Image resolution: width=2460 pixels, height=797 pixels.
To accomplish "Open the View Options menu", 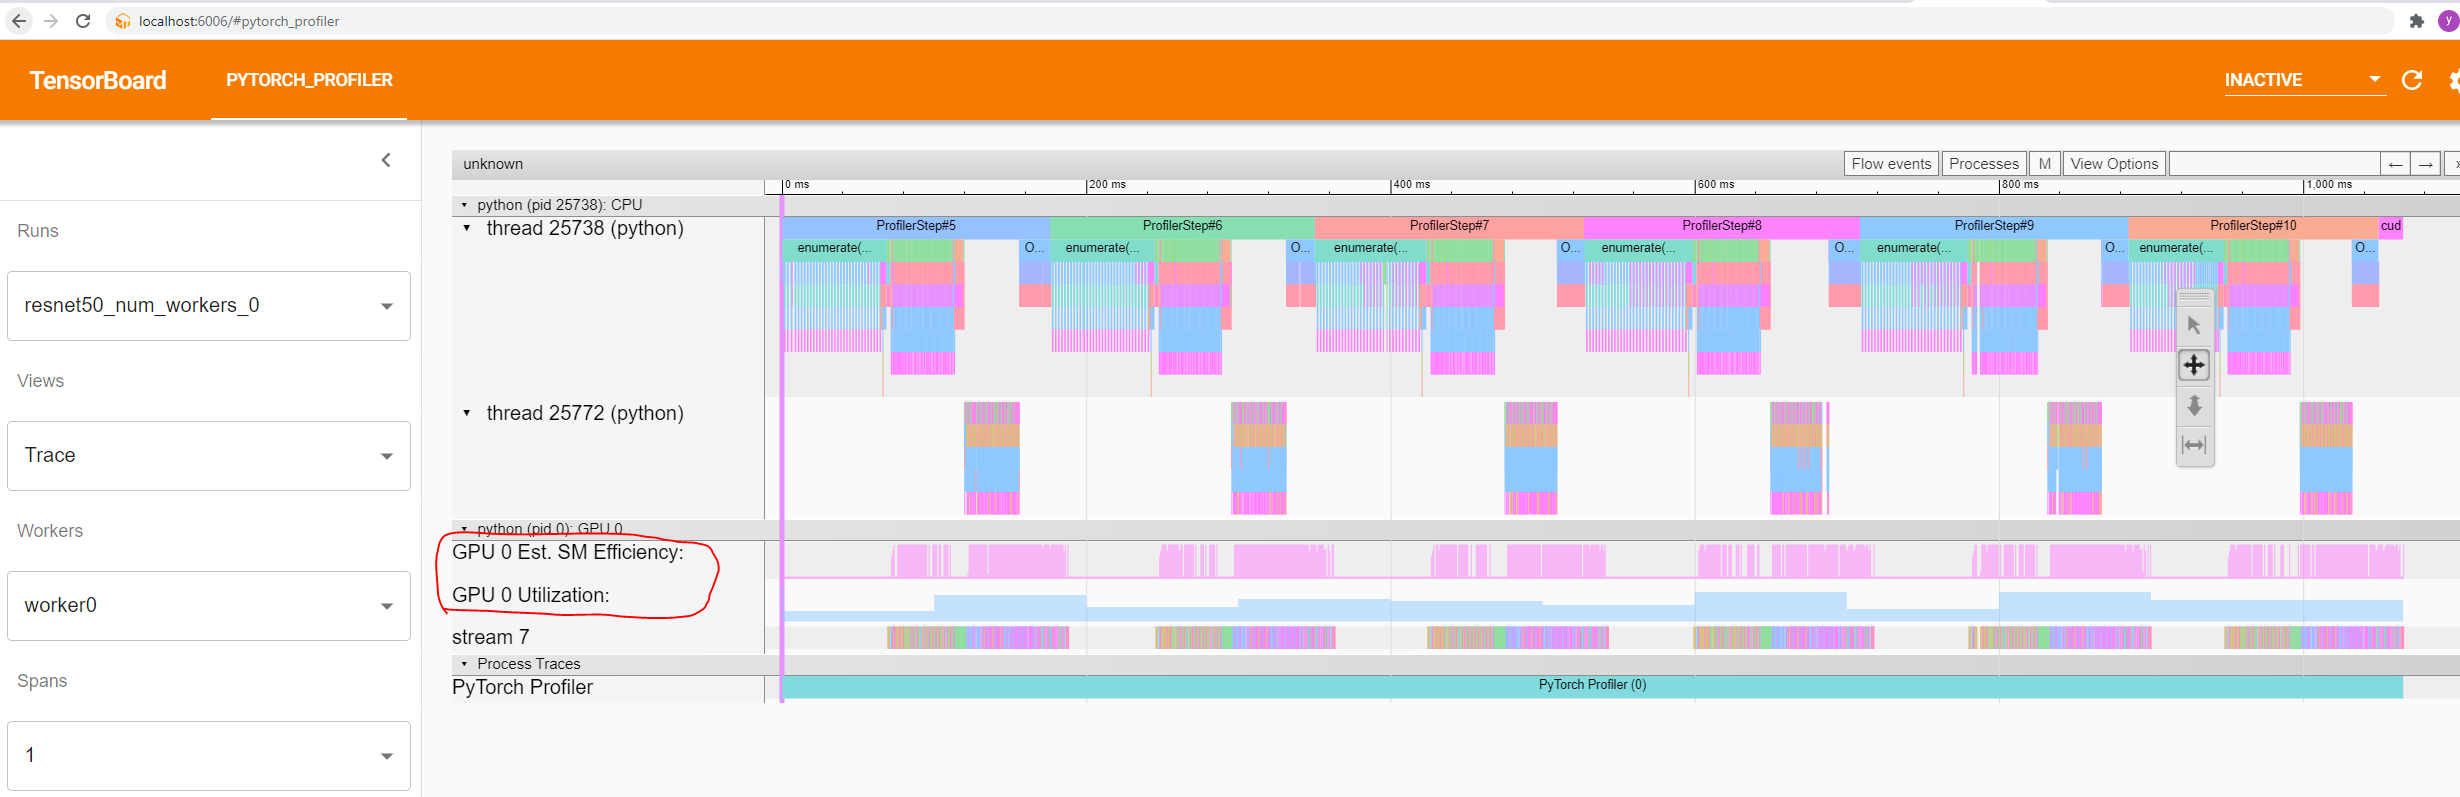I will click(2114, 164).
